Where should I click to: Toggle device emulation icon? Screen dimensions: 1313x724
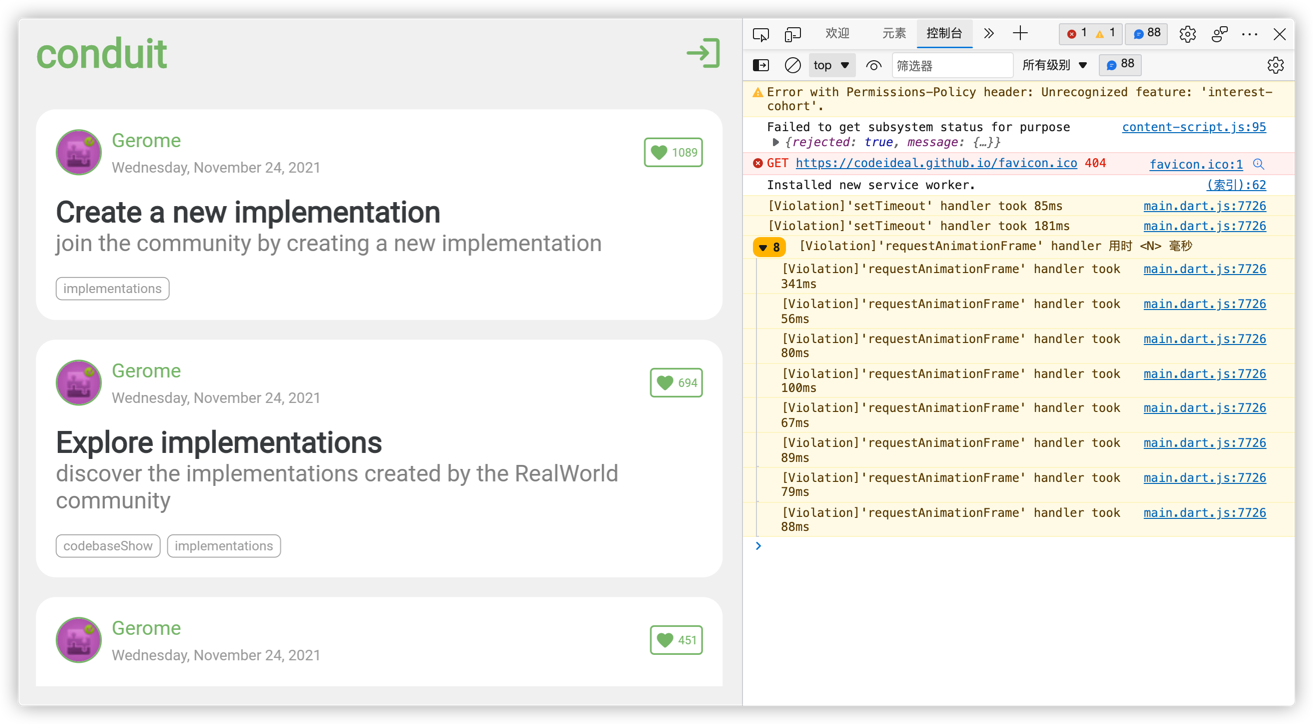click(x=793, y=34)
